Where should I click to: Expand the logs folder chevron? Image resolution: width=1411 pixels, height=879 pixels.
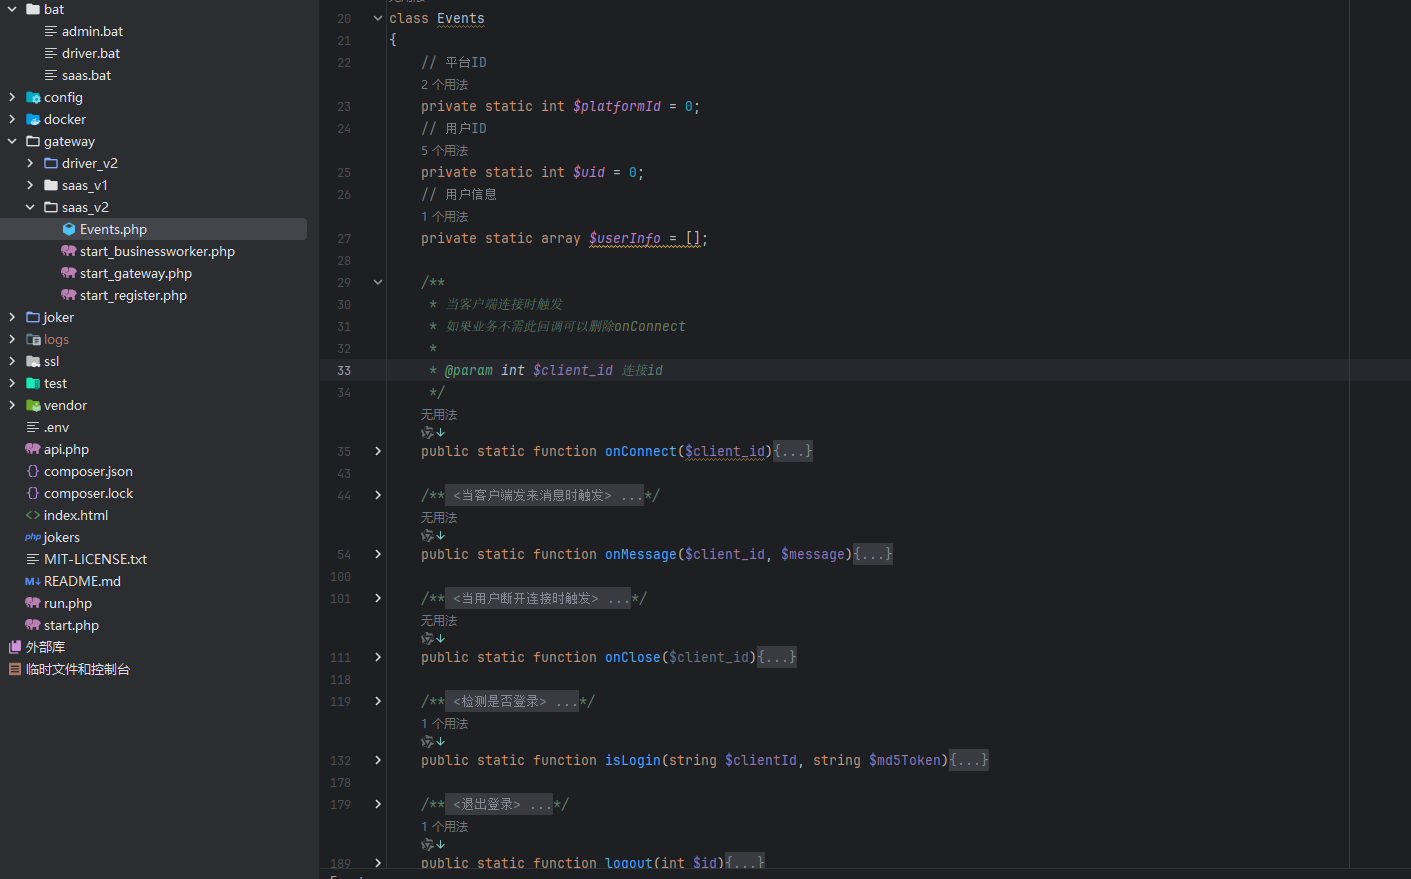(x=12, y=339)
